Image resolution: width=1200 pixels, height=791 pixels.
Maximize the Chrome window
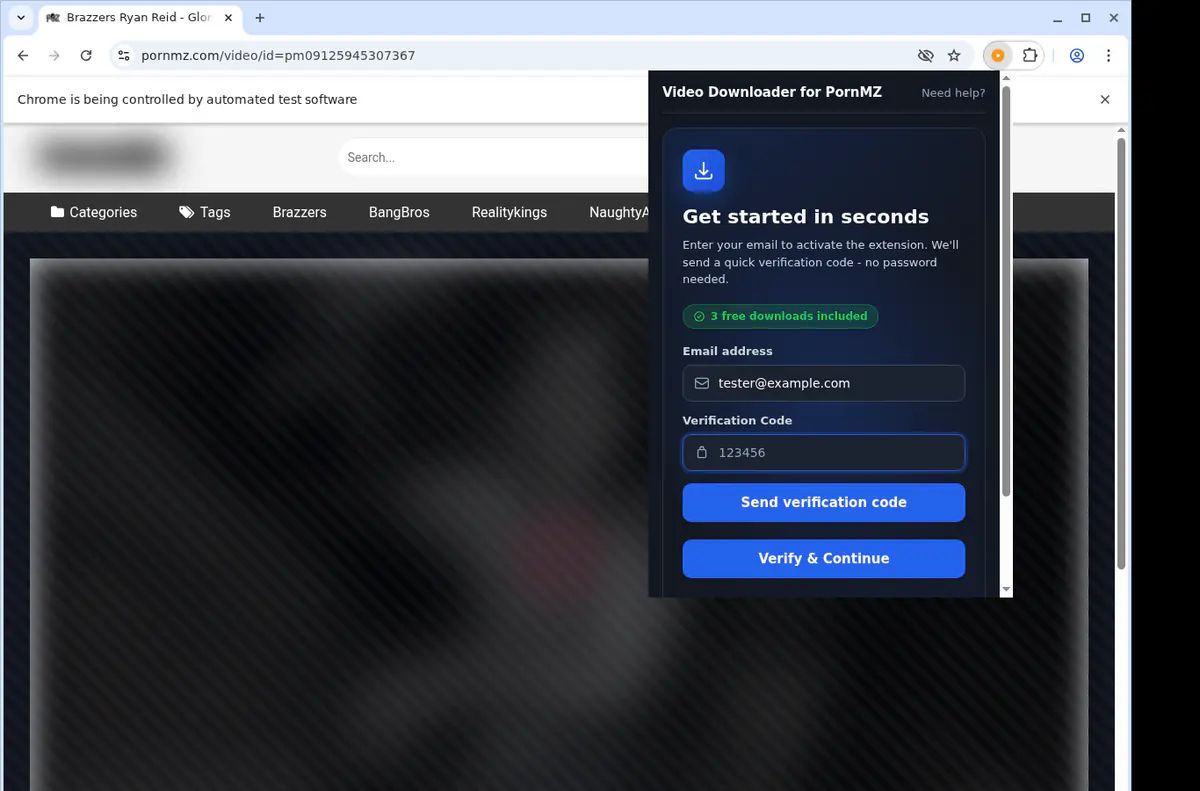tap(1086, 18)
